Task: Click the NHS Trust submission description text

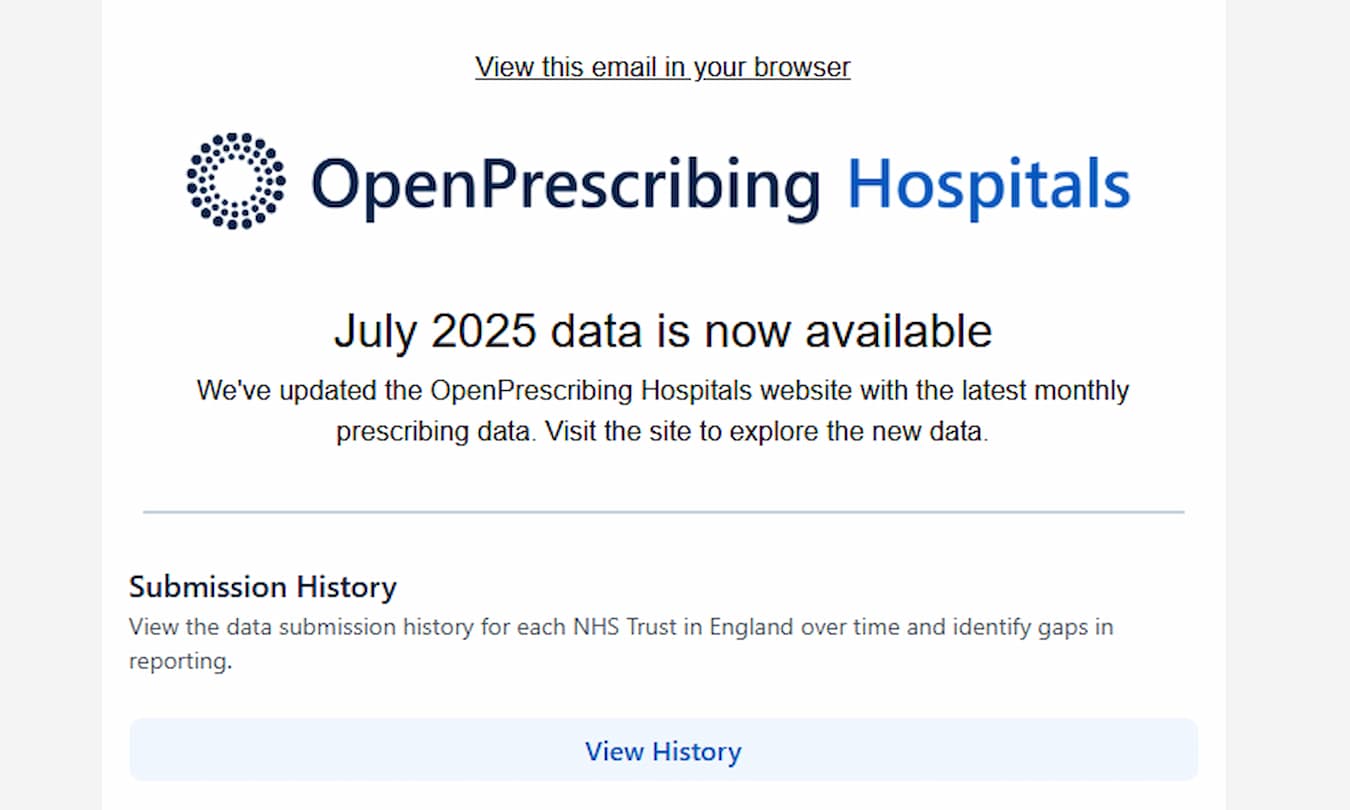Action: (x=620, y=643)
